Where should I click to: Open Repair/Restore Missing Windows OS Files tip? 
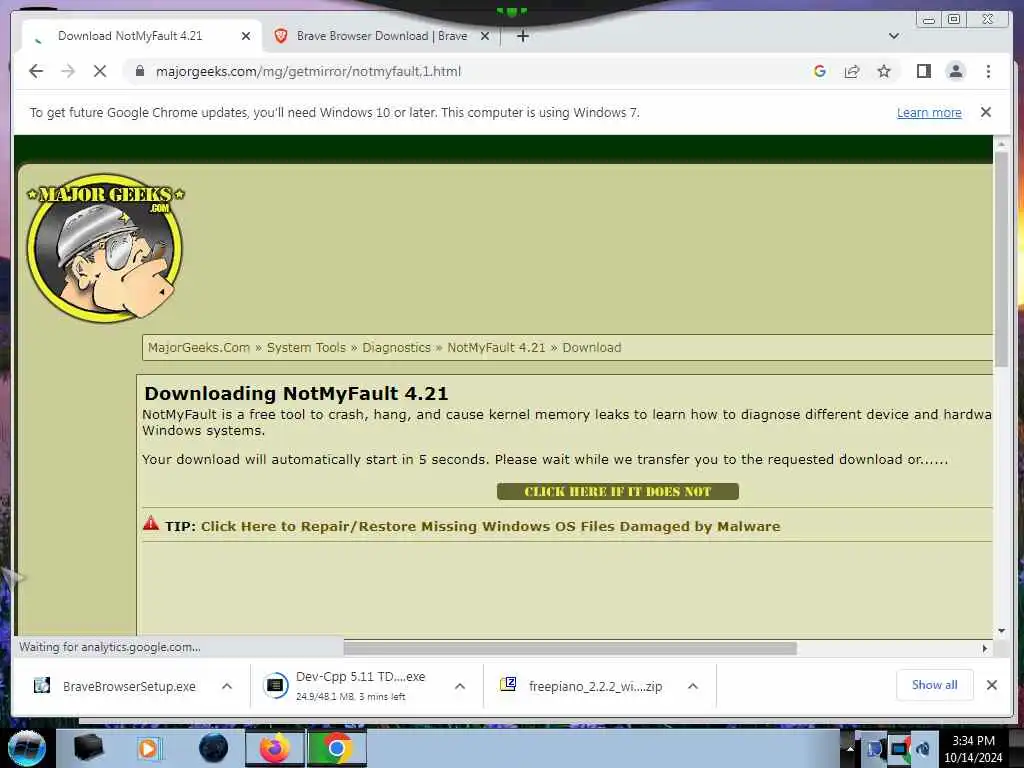point(490,526)
